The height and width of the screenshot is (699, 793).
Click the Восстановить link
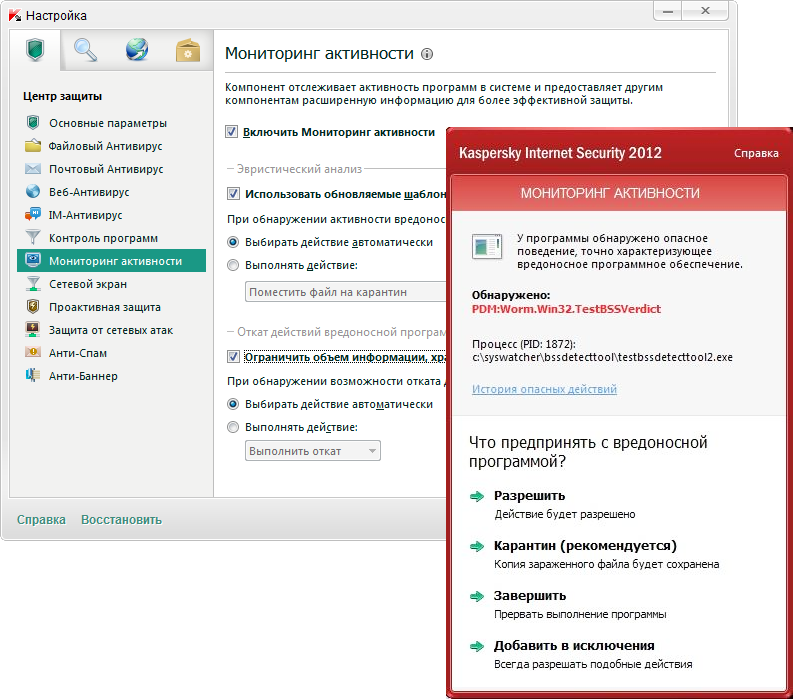[x=121, y=519]
